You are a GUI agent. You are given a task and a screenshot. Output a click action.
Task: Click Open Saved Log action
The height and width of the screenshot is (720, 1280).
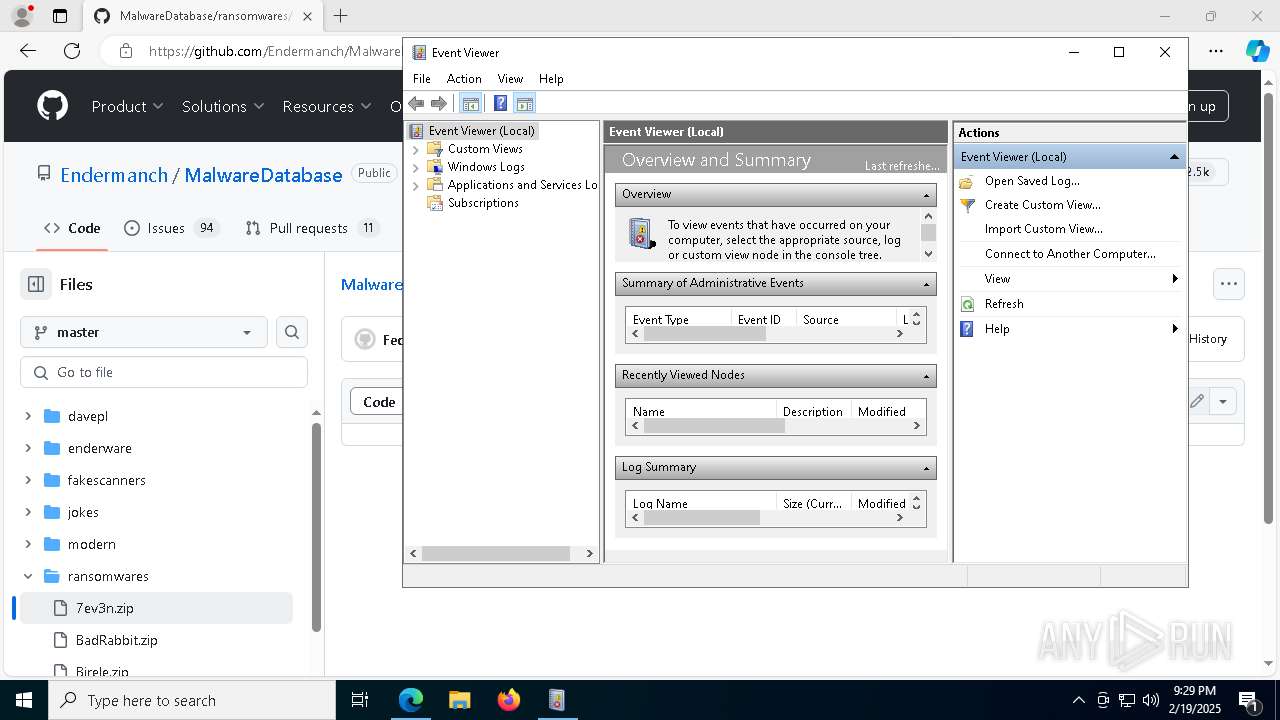1032,181
